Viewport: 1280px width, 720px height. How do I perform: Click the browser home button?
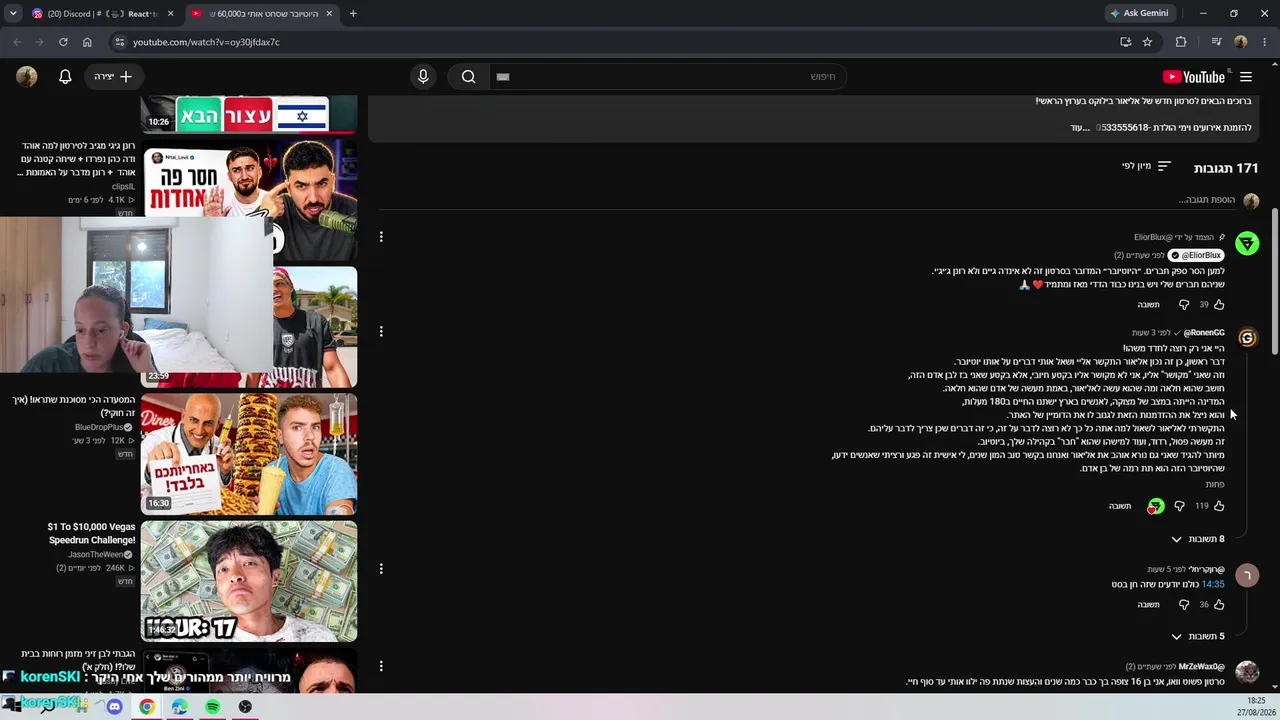click(x=87, y=42)
